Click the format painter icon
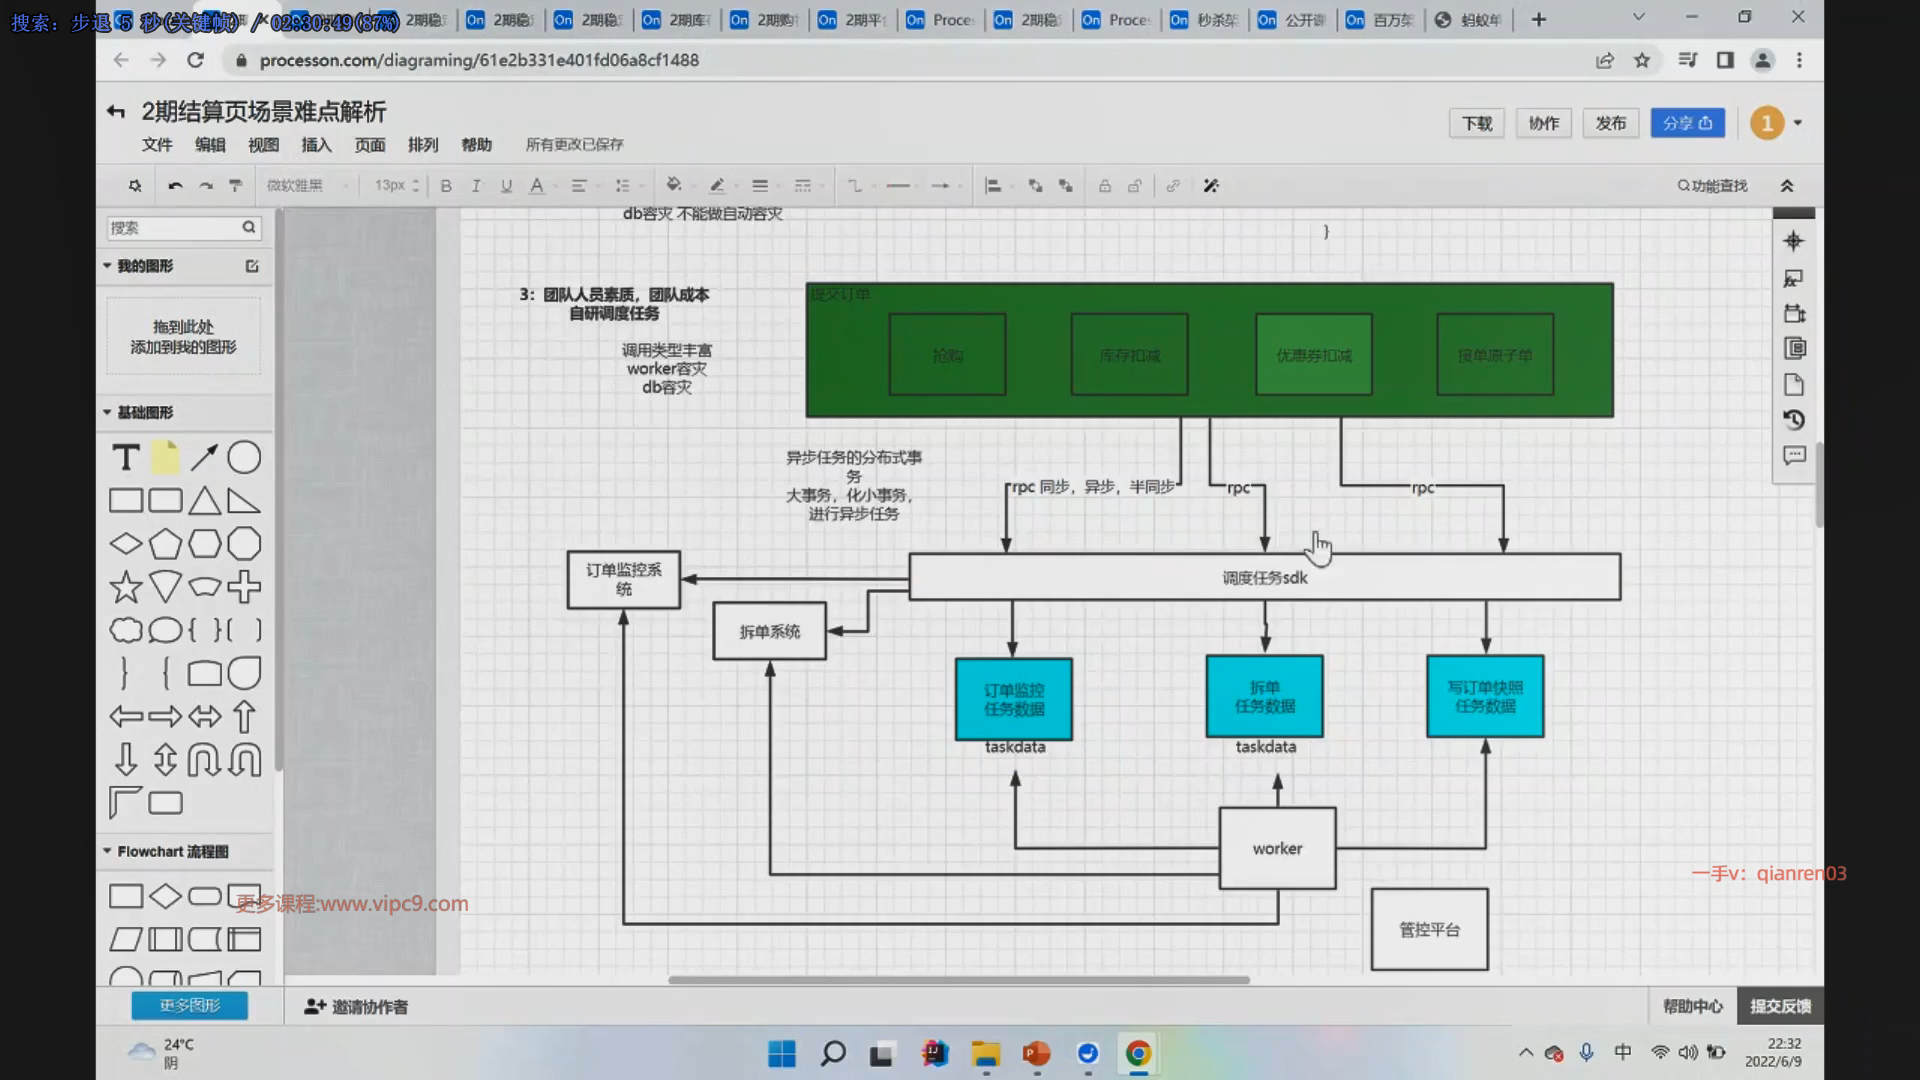 pyautogui.click(x=236, y=186)
